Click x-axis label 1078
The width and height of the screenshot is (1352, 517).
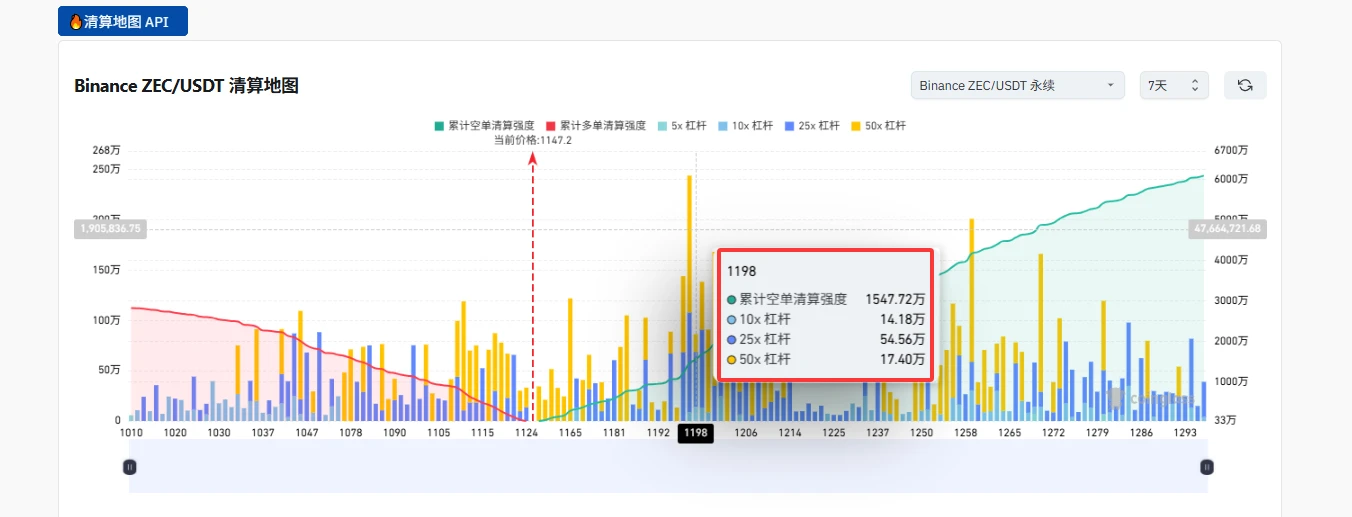[351, 433]
